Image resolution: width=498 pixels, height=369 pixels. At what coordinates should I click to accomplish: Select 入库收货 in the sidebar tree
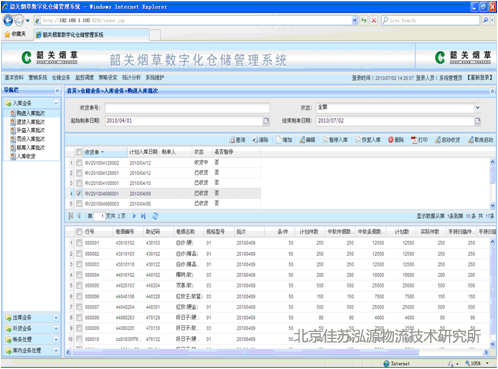point(26,156)
